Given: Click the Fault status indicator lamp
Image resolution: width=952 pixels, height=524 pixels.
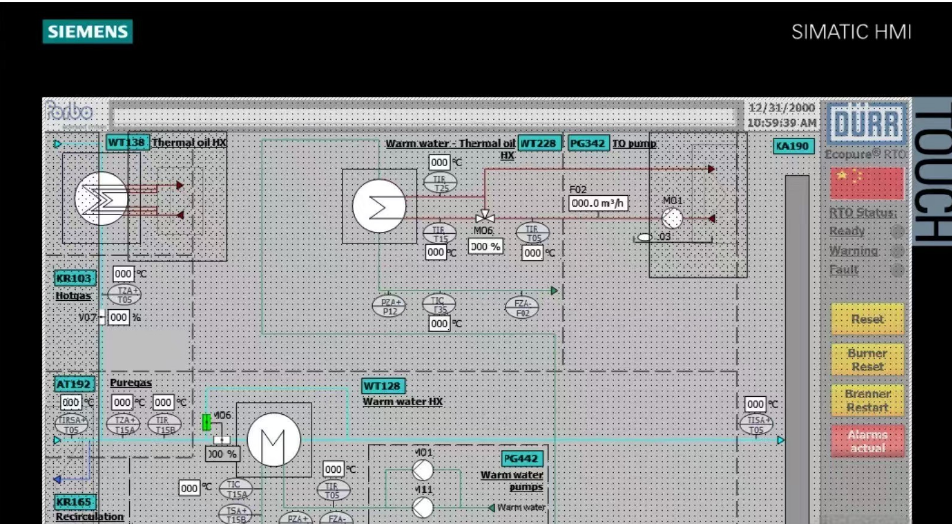Looking at the screenshot, I should tap(897, 270).
